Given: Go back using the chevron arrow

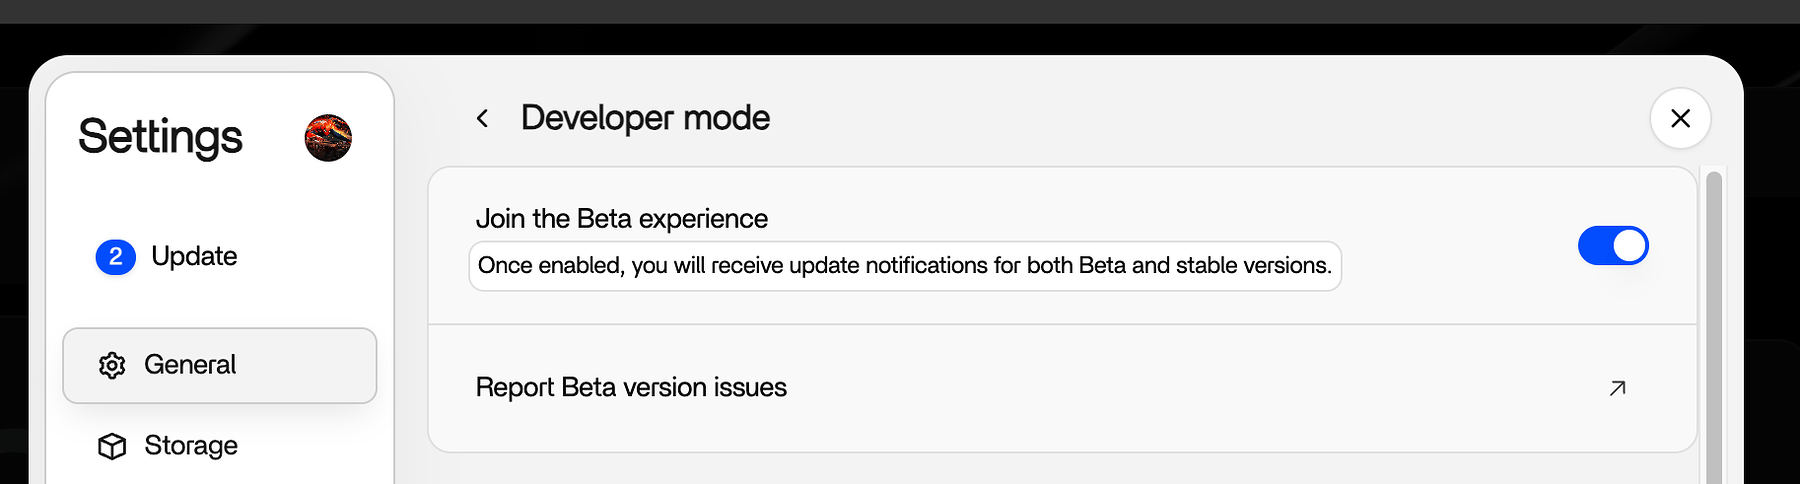Looking at the screenshot, I should coord(482,119).
